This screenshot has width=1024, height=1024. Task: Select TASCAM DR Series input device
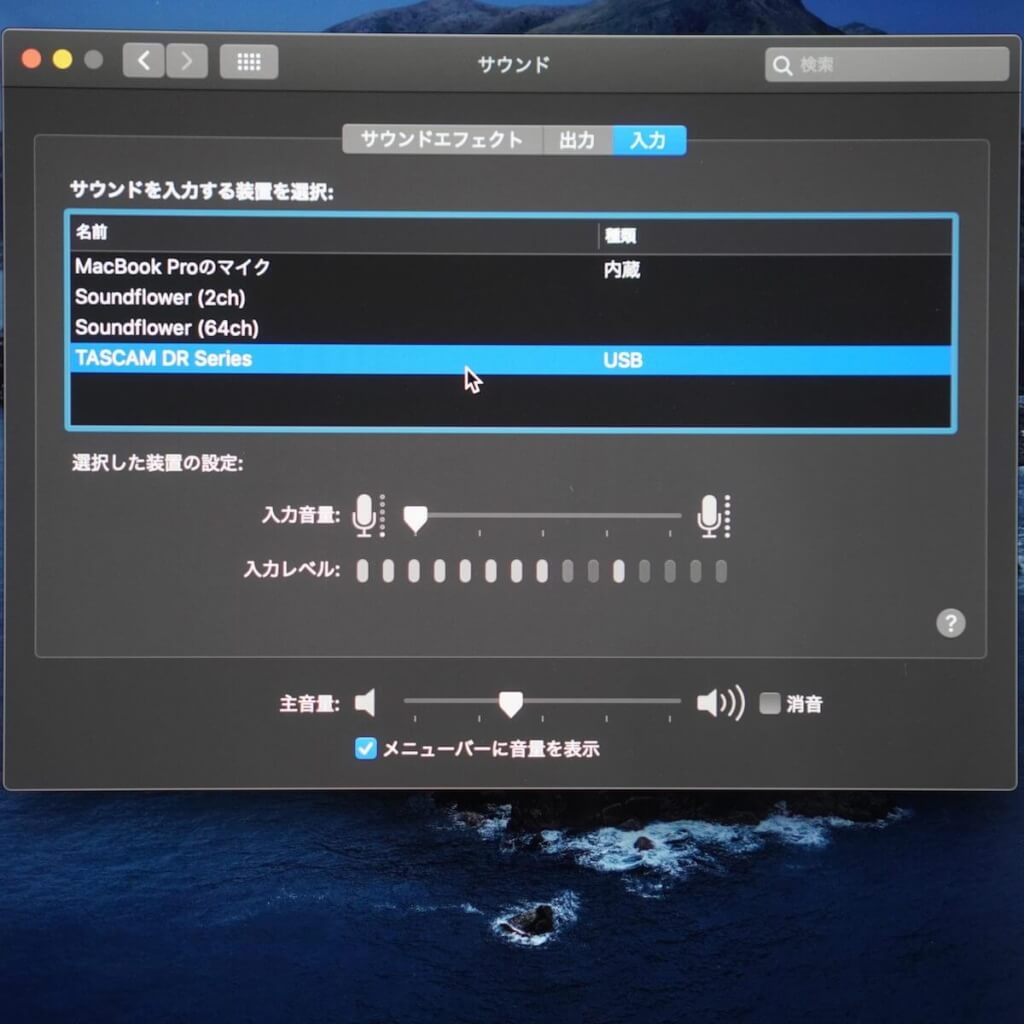pos(511,359)
